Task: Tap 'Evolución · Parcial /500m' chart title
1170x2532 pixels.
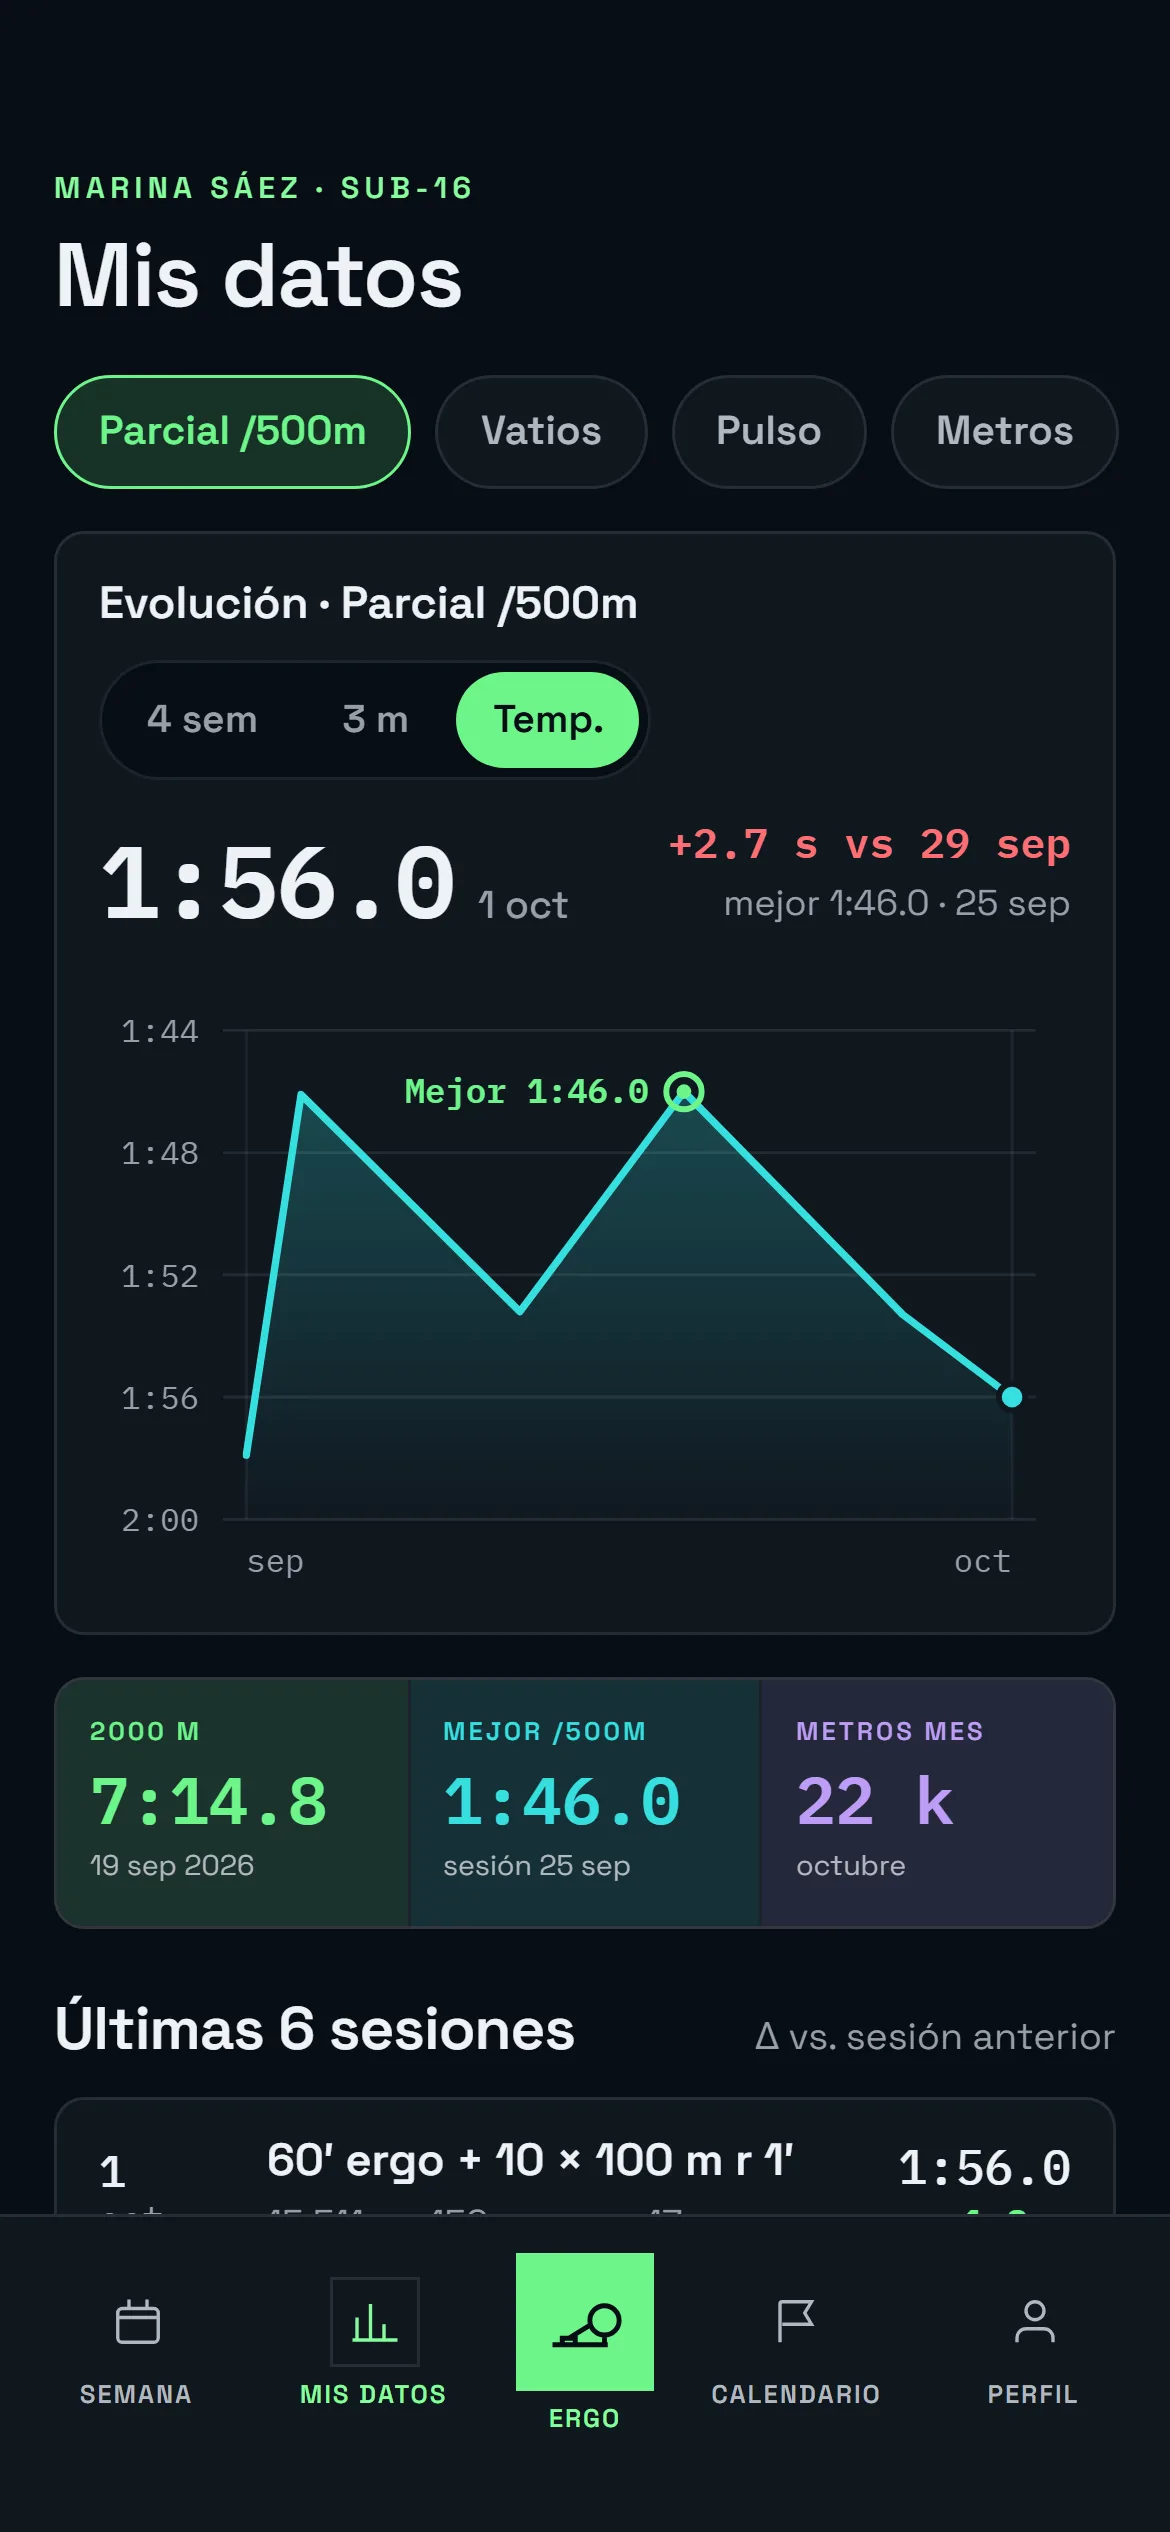Action: click(368, 603)
